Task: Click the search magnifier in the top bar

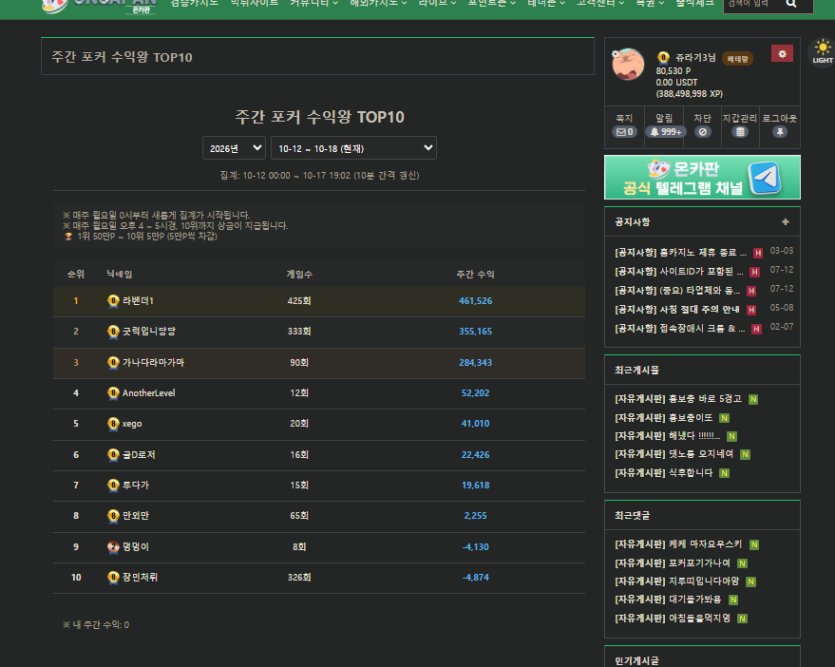Action: pyautogui.click(x=791, y=4)
